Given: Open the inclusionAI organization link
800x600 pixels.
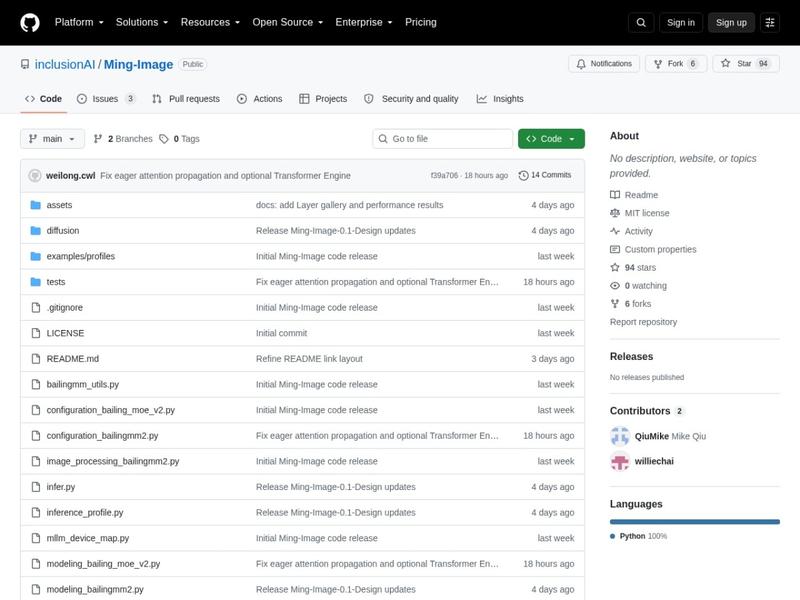Looking at the screenshot, I should point(65,64).
